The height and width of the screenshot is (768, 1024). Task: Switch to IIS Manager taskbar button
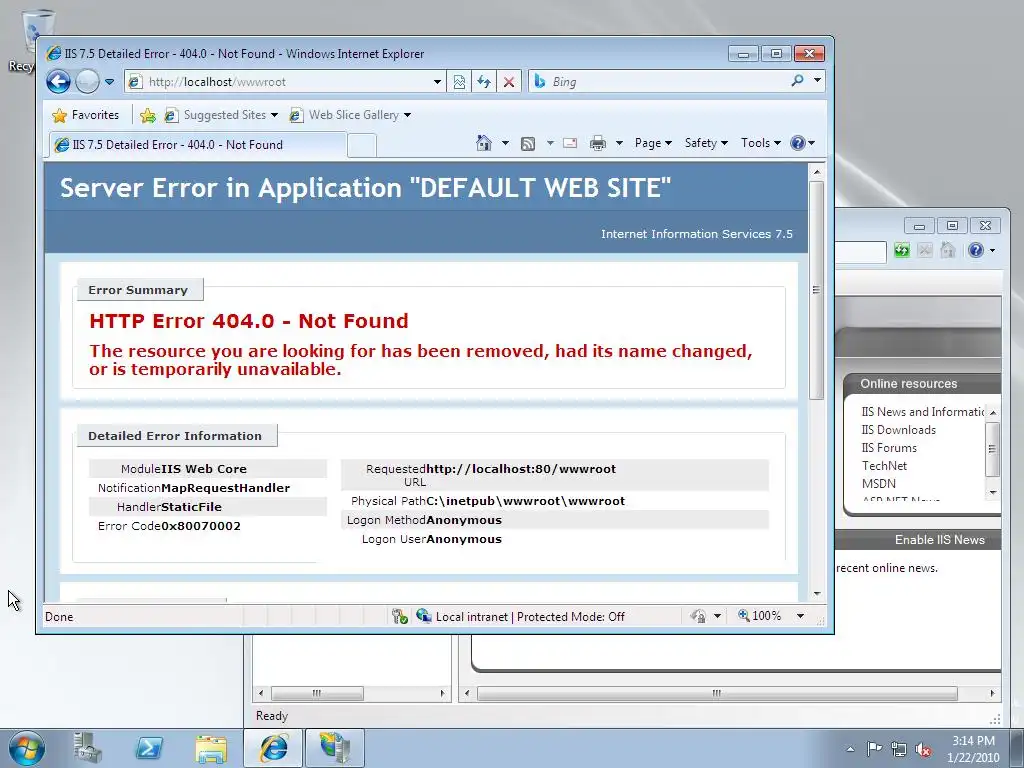click(x=334, y=748)
